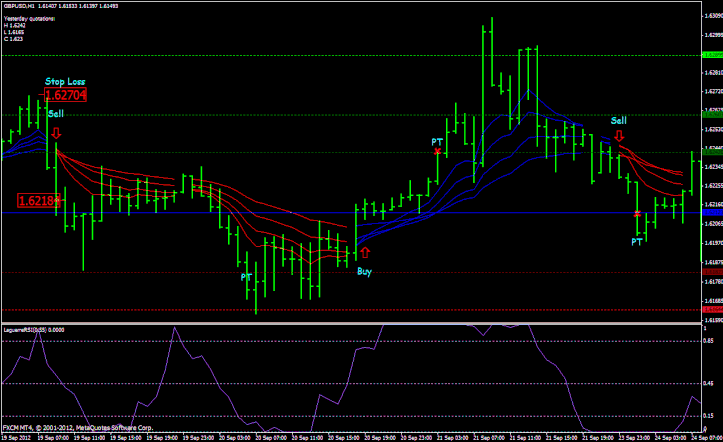
Task: Click the C 1.623 quotation line
Action: pyautogui.click(x=13, y=39)
